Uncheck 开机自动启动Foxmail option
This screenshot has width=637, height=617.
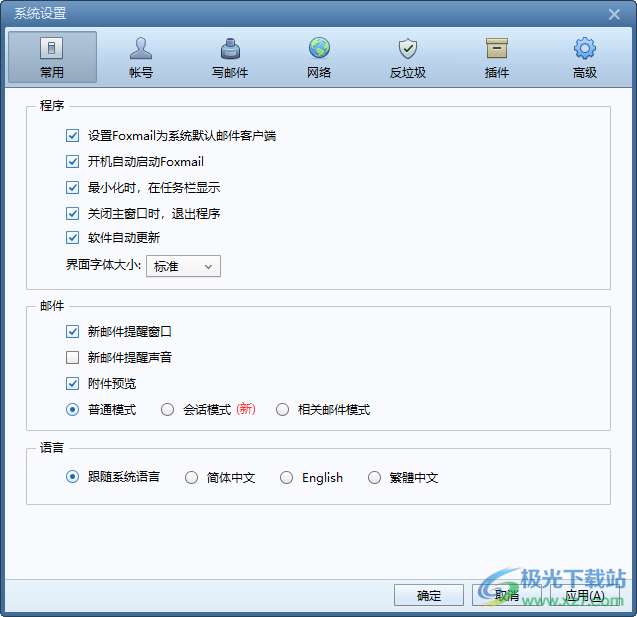[73, 161]
